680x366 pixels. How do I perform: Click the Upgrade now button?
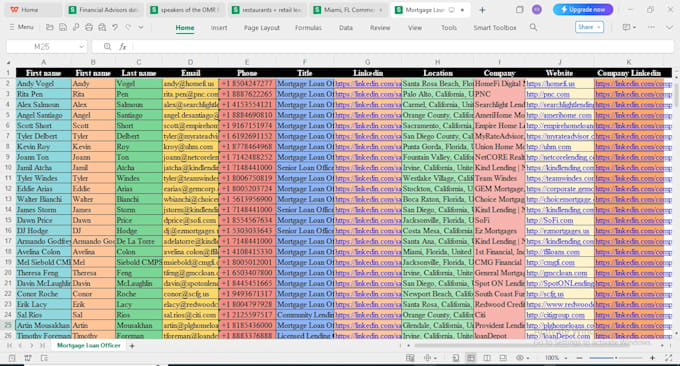[x=583, y=10]
